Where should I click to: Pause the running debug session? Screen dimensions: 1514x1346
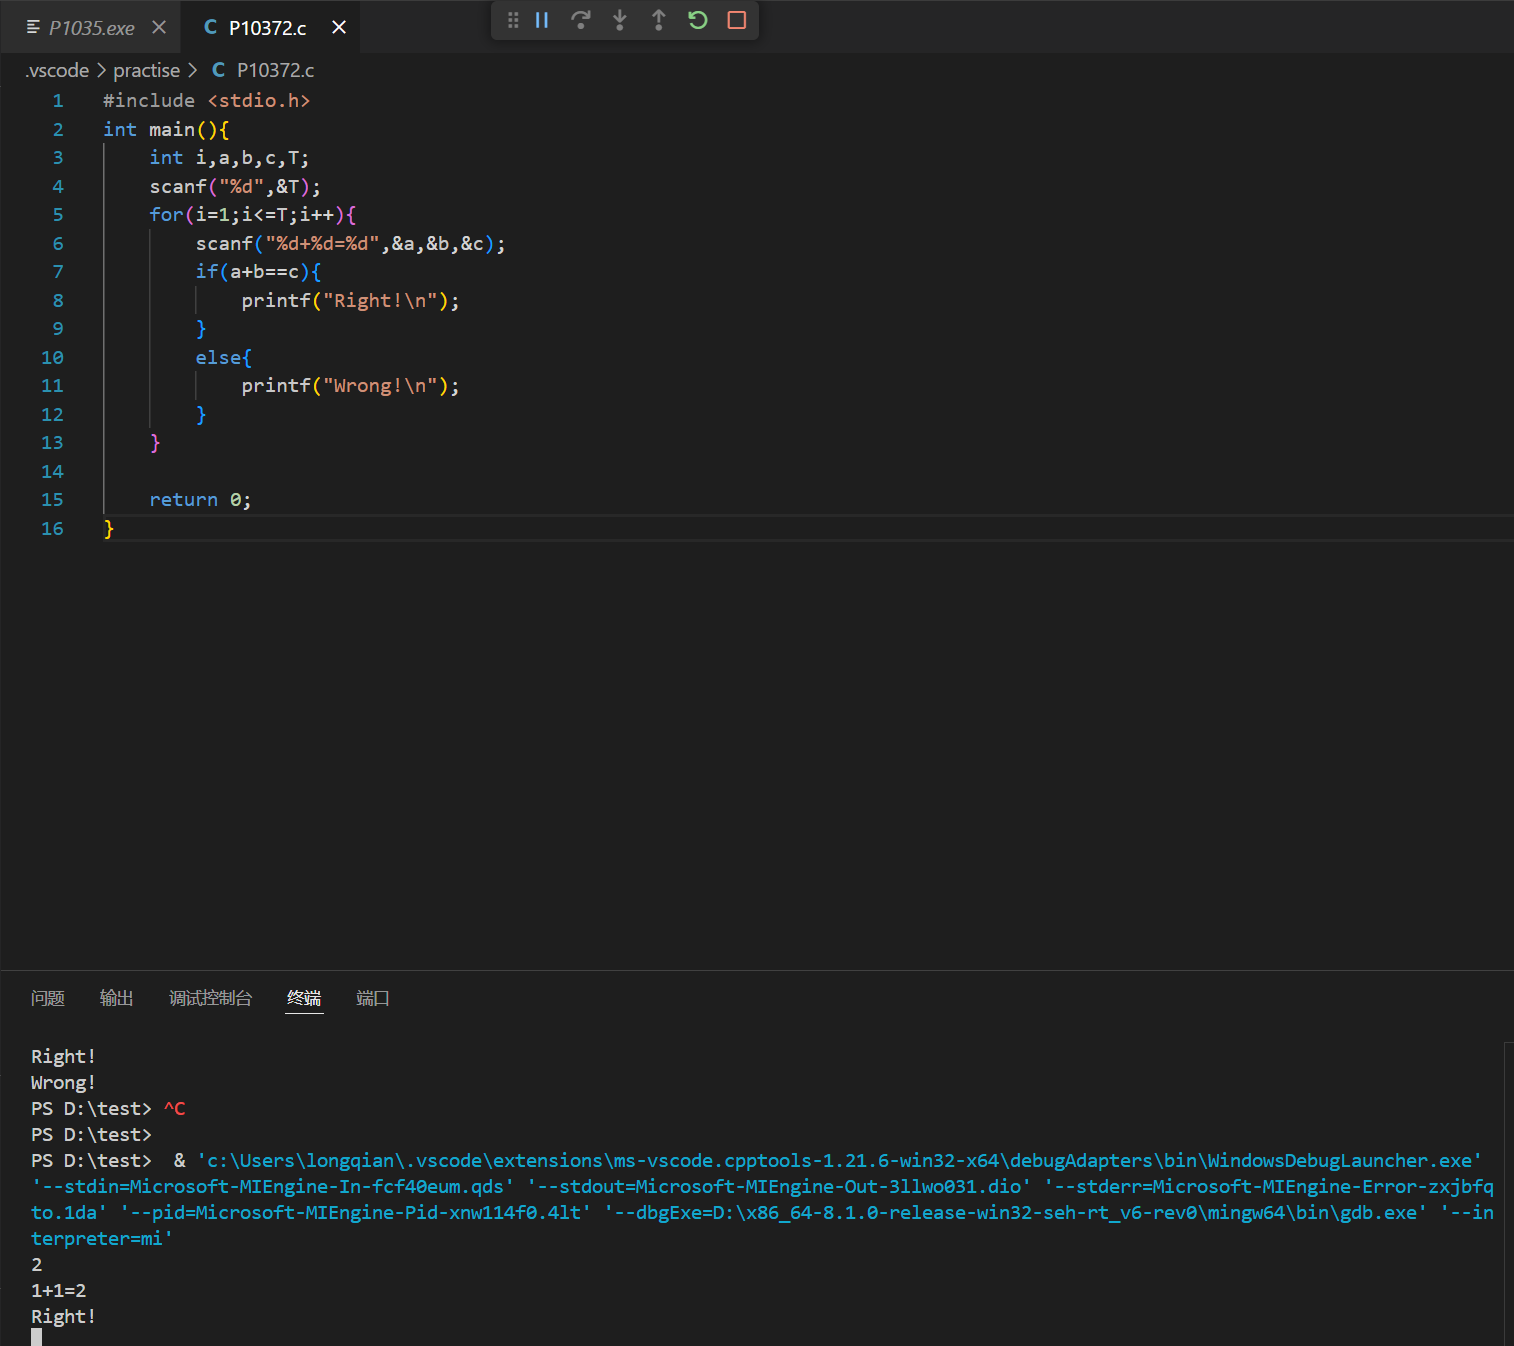[x=542, y=20]
